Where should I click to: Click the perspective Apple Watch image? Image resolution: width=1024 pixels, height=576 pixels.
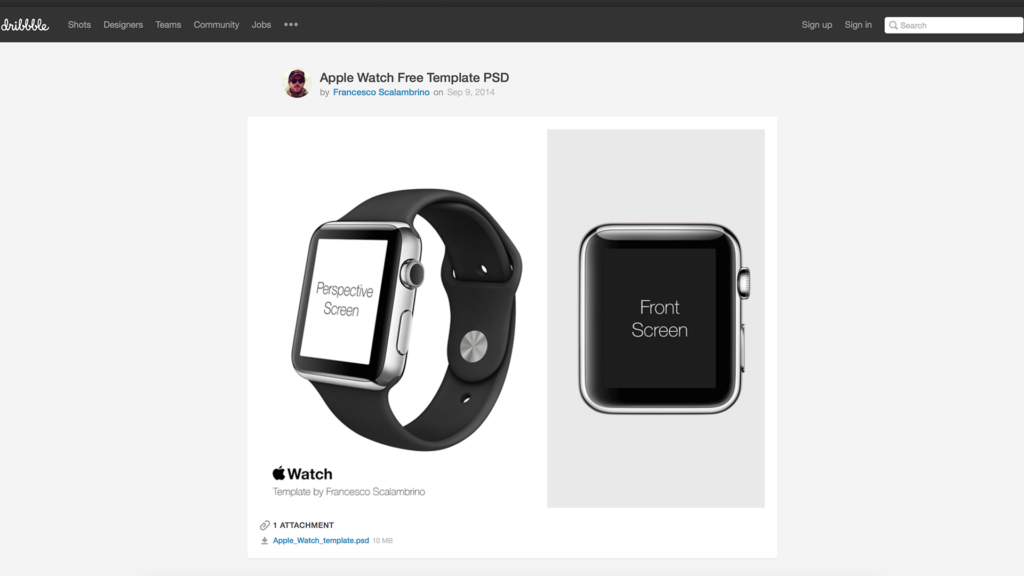coord(406,319)
